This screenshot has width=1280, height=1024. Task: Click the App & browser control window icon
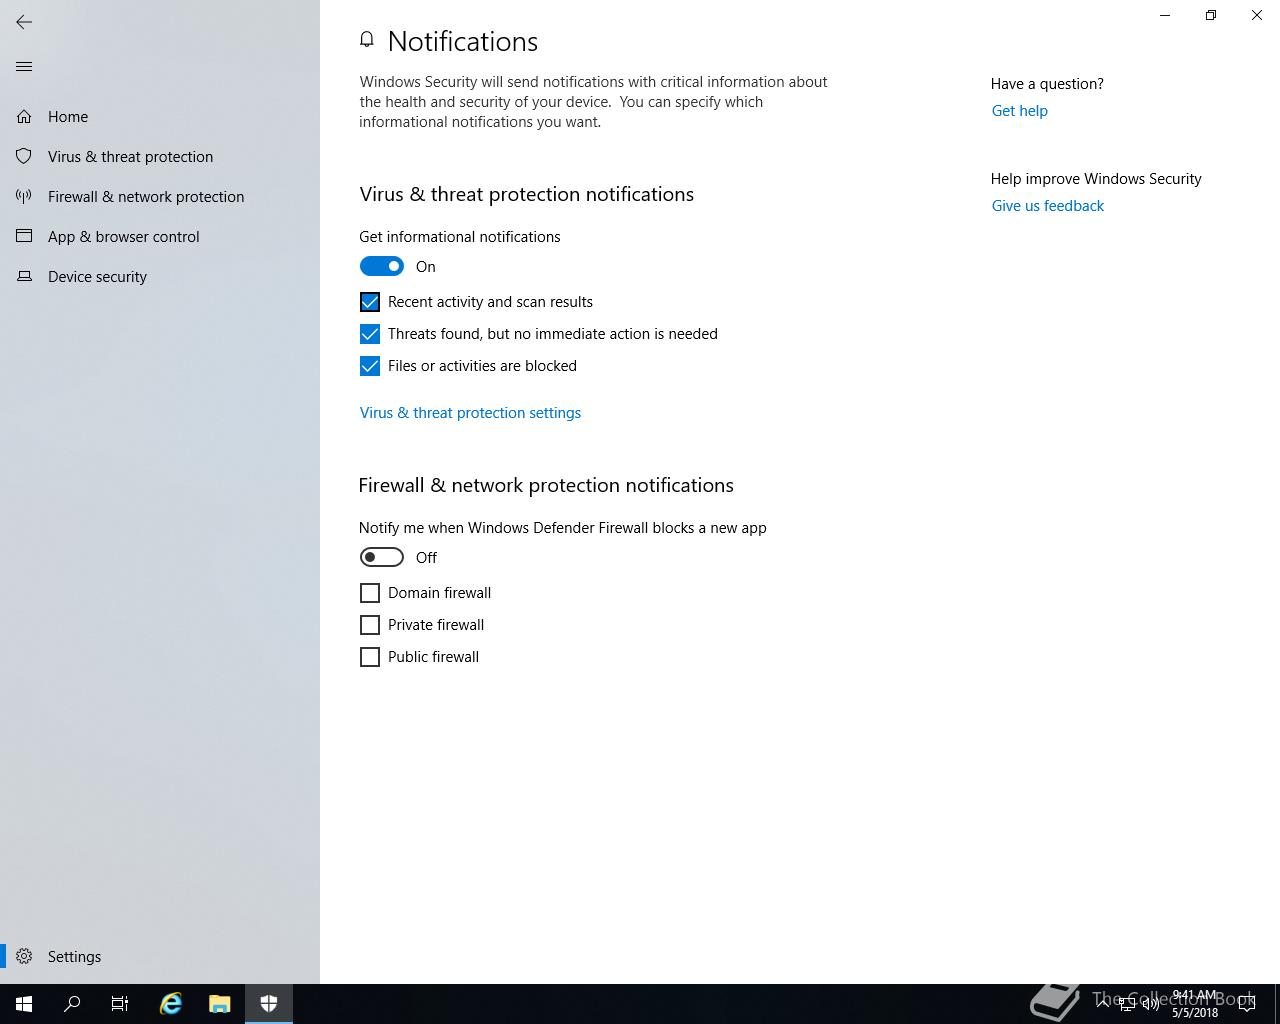(24, 237)
